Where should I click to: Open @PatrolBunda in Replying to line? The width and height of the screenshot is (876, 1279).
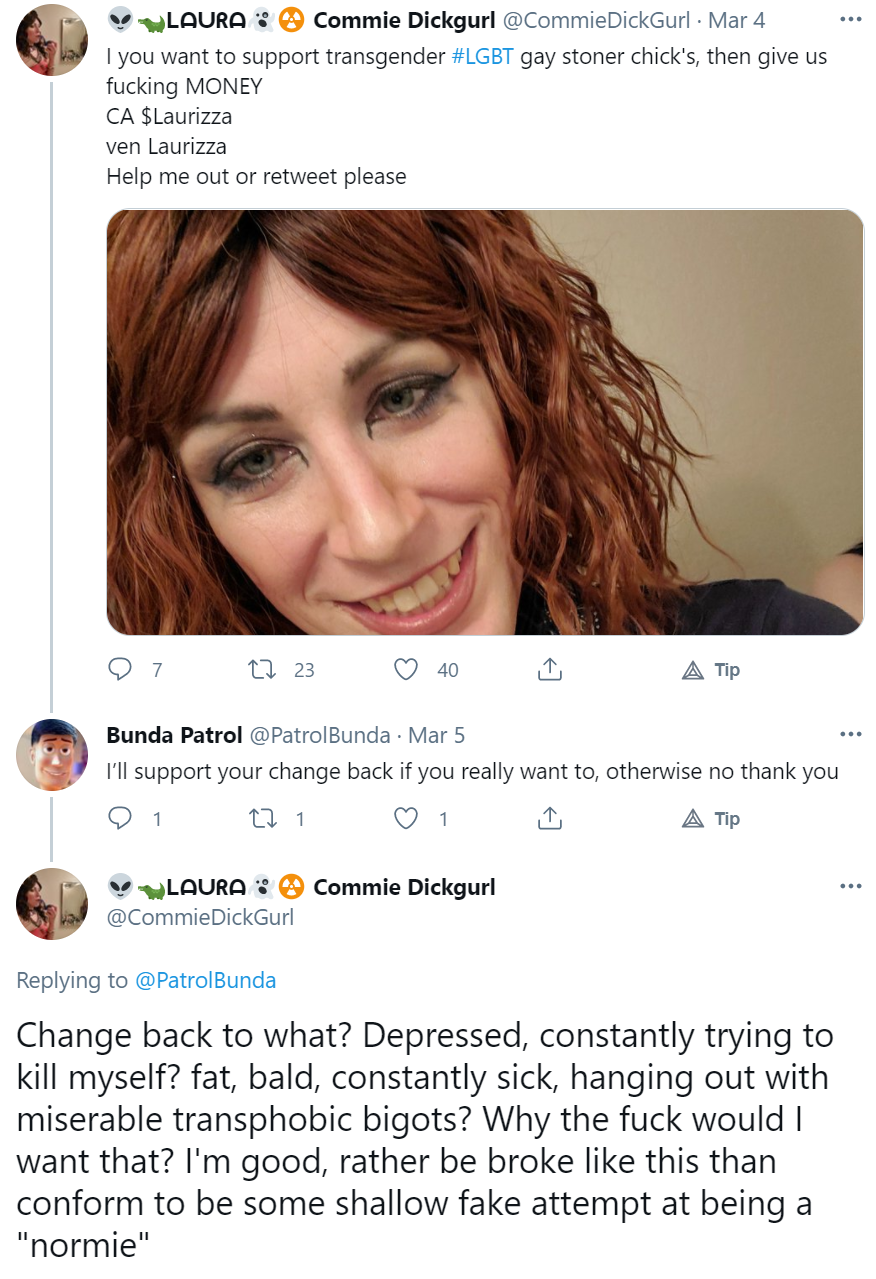[205, 980]
